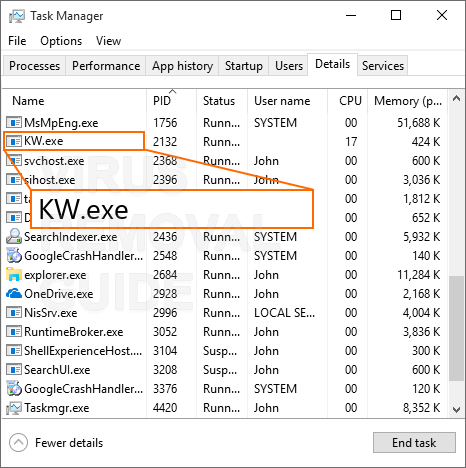Click the vertical scrollbar thumb
This screenshot has height=468, width=466.
pyautogui.click(x=456, y=328)
